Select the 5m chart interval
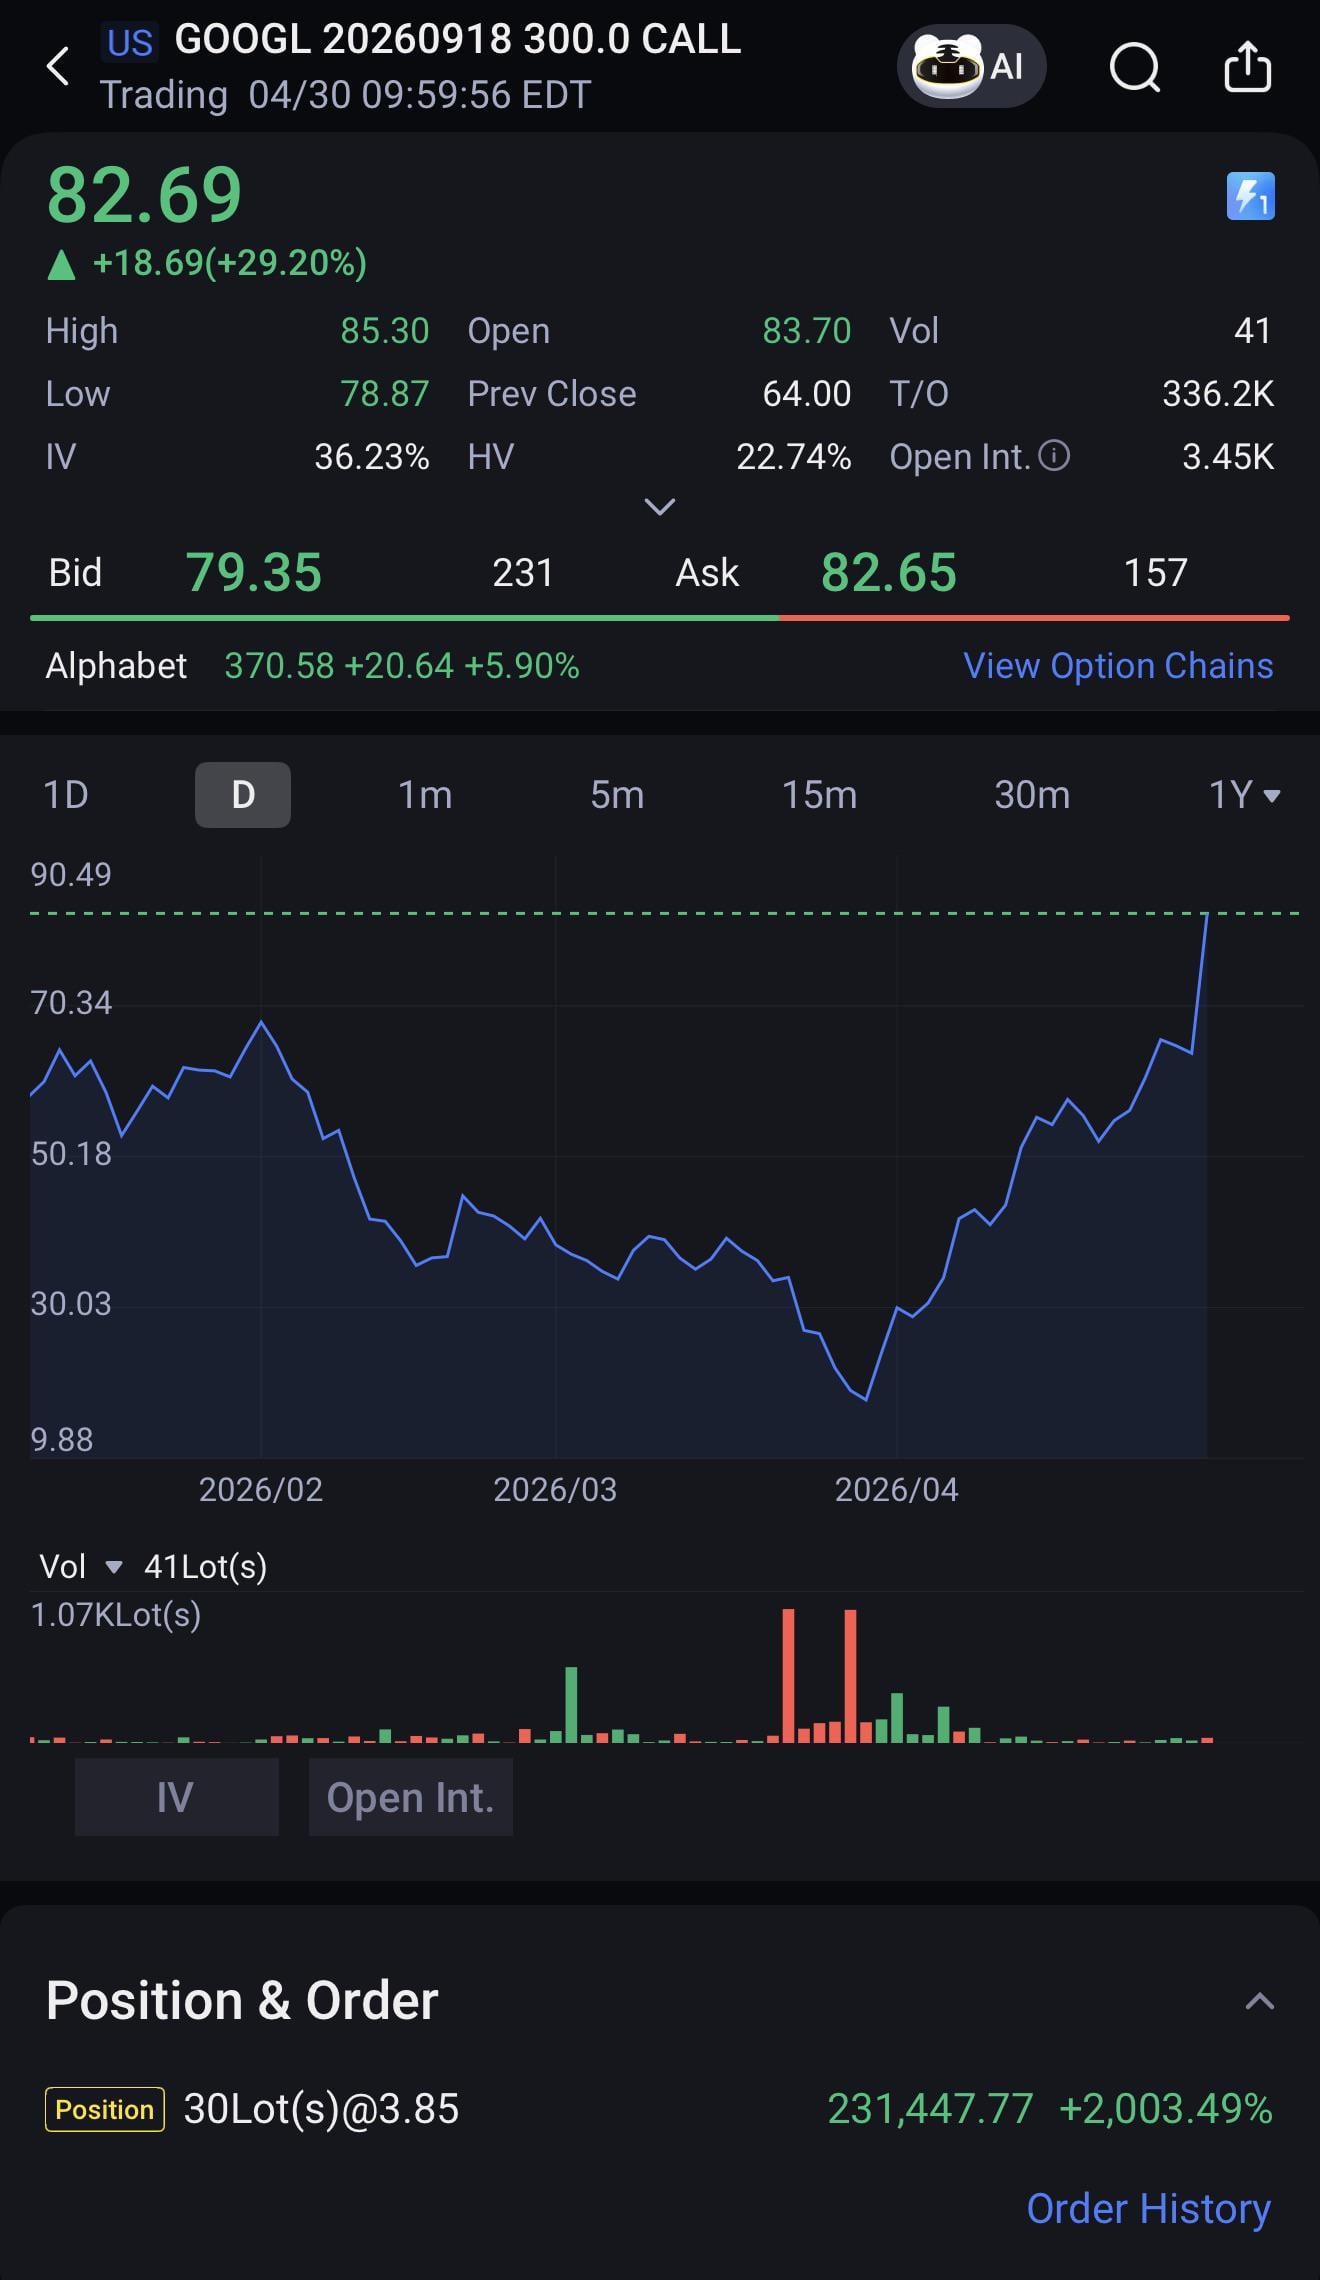 (x=617, y=795)
